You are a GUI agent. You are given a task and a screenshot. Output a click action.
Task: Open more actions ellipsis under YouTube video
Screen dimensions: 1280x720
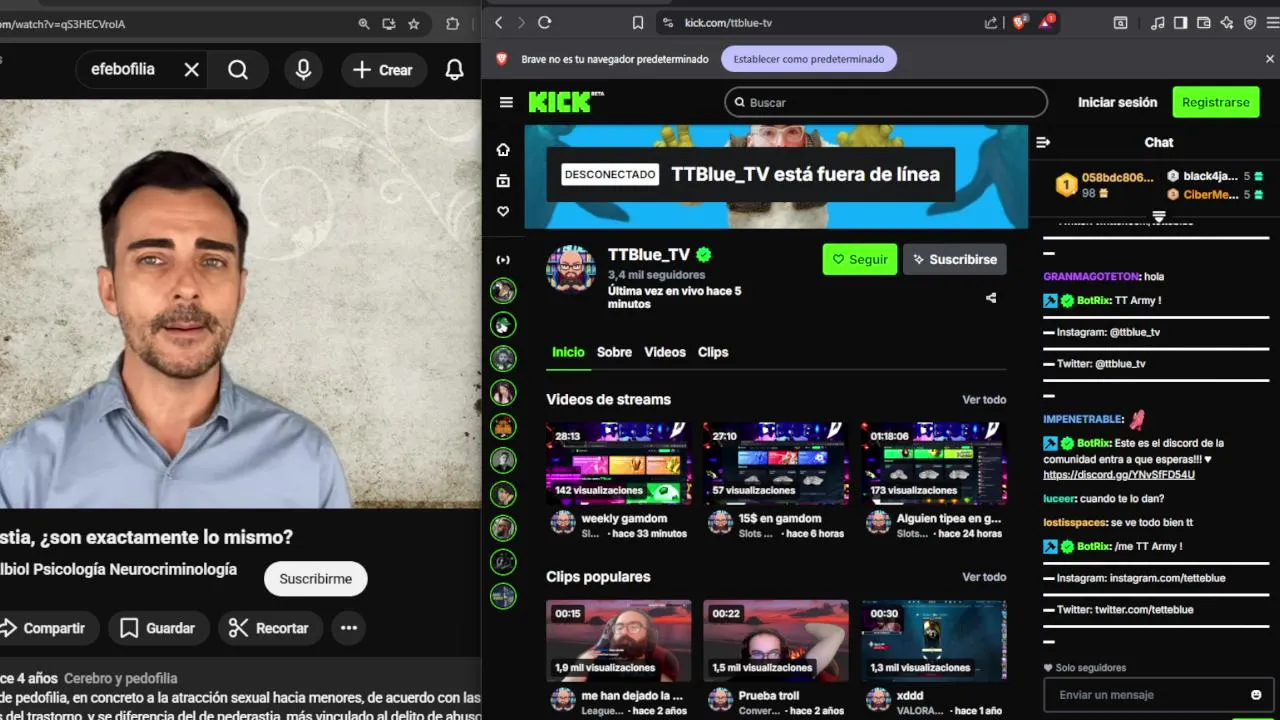[x=348, y=628]
